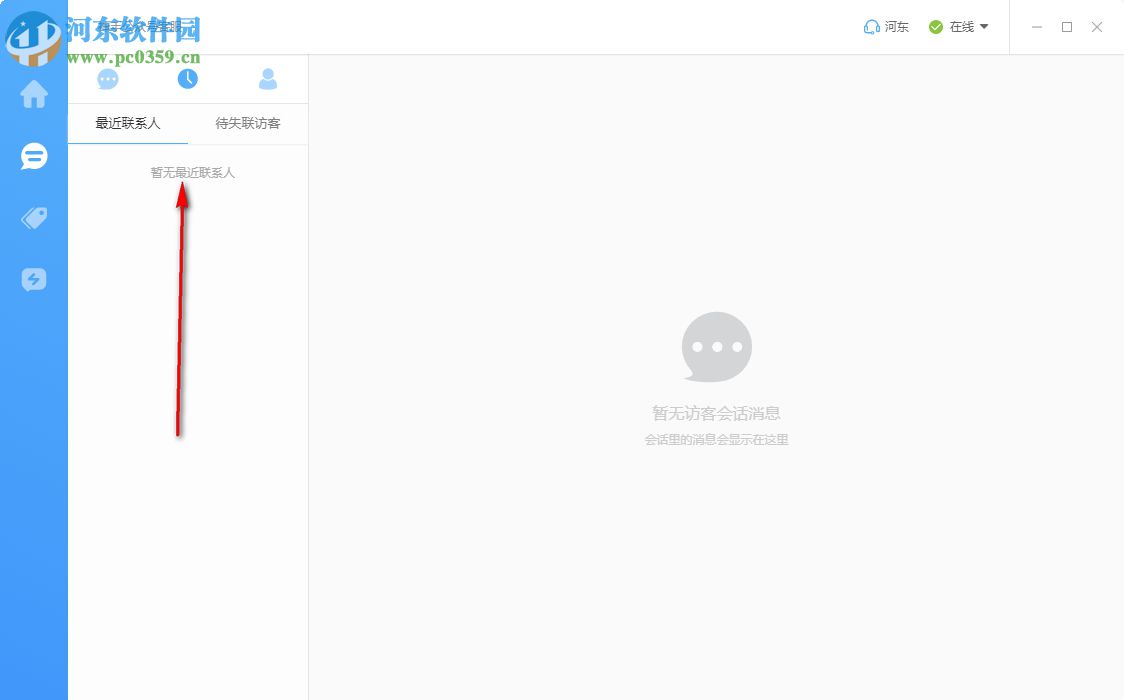Click the 暂无访客会话消息 message area
Screen dimensions: 1124x700
(716, 413)
